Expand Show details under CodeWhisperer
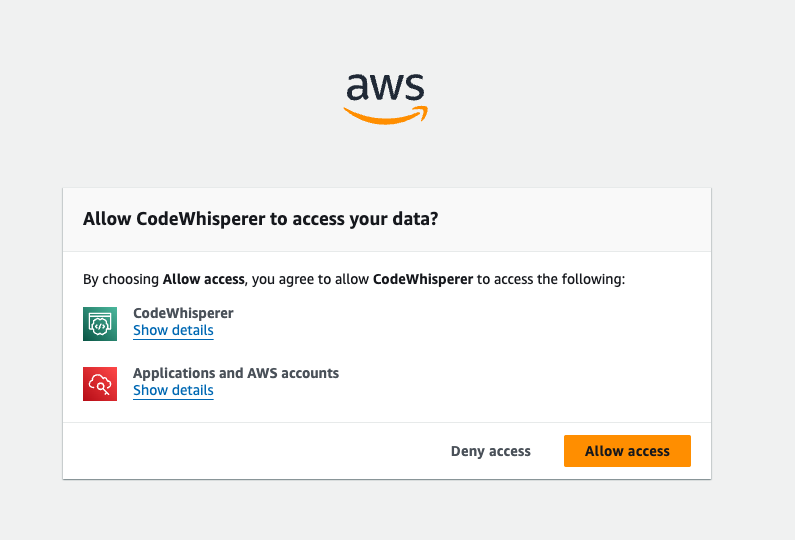The width and height of the screenshot is (795, 540). pos(173,331)
